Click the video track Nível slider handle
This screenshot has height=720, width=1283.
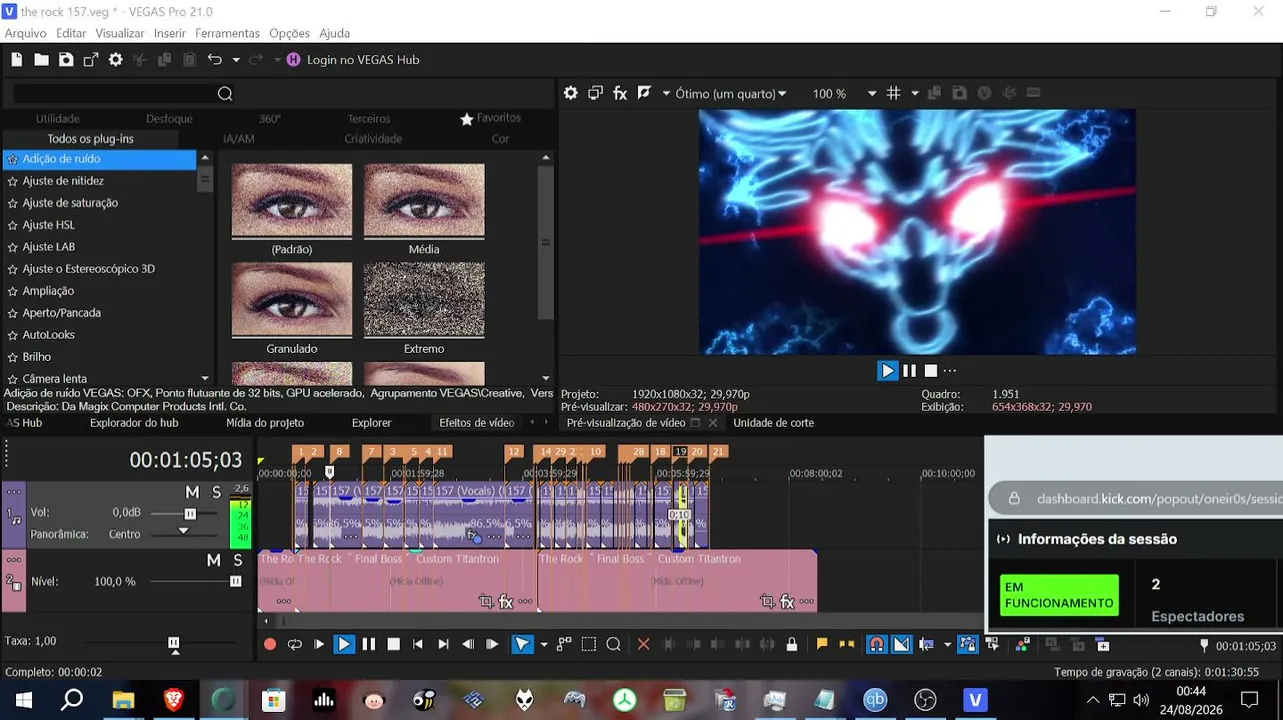tap(236, 581)
